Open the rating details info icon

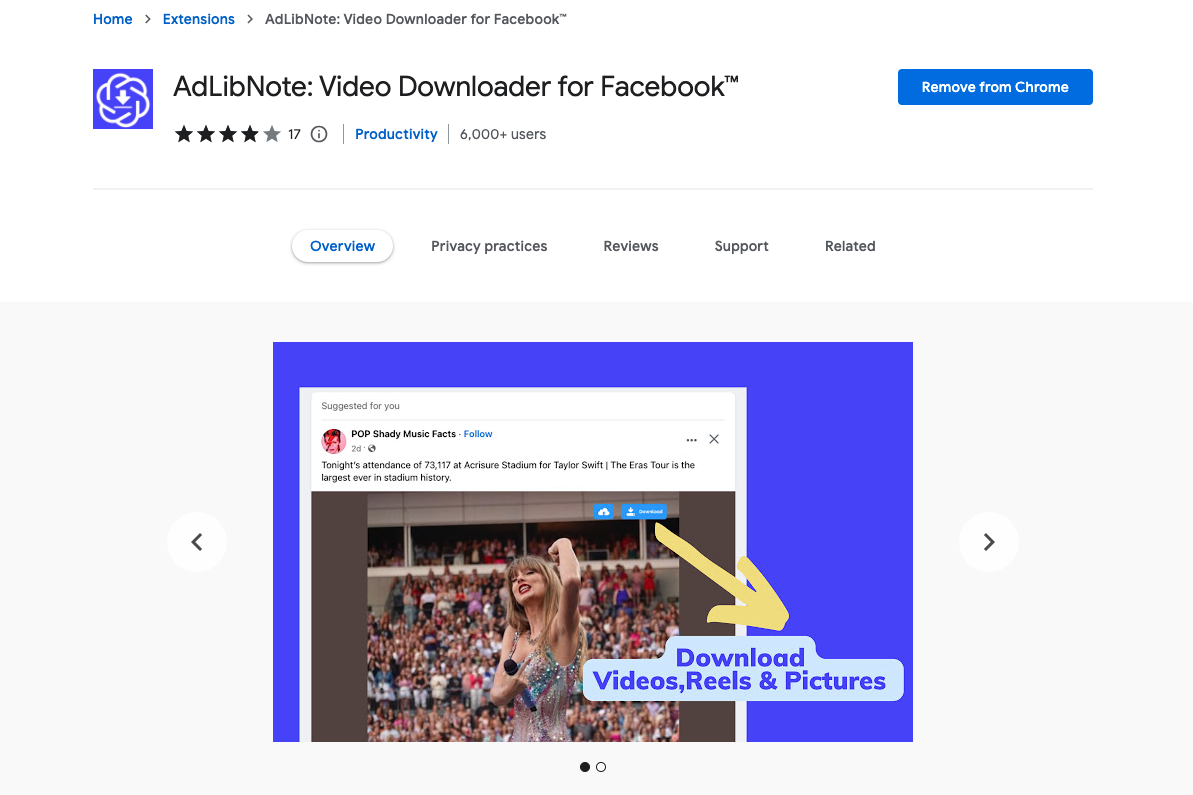click(x=318, y=133)
